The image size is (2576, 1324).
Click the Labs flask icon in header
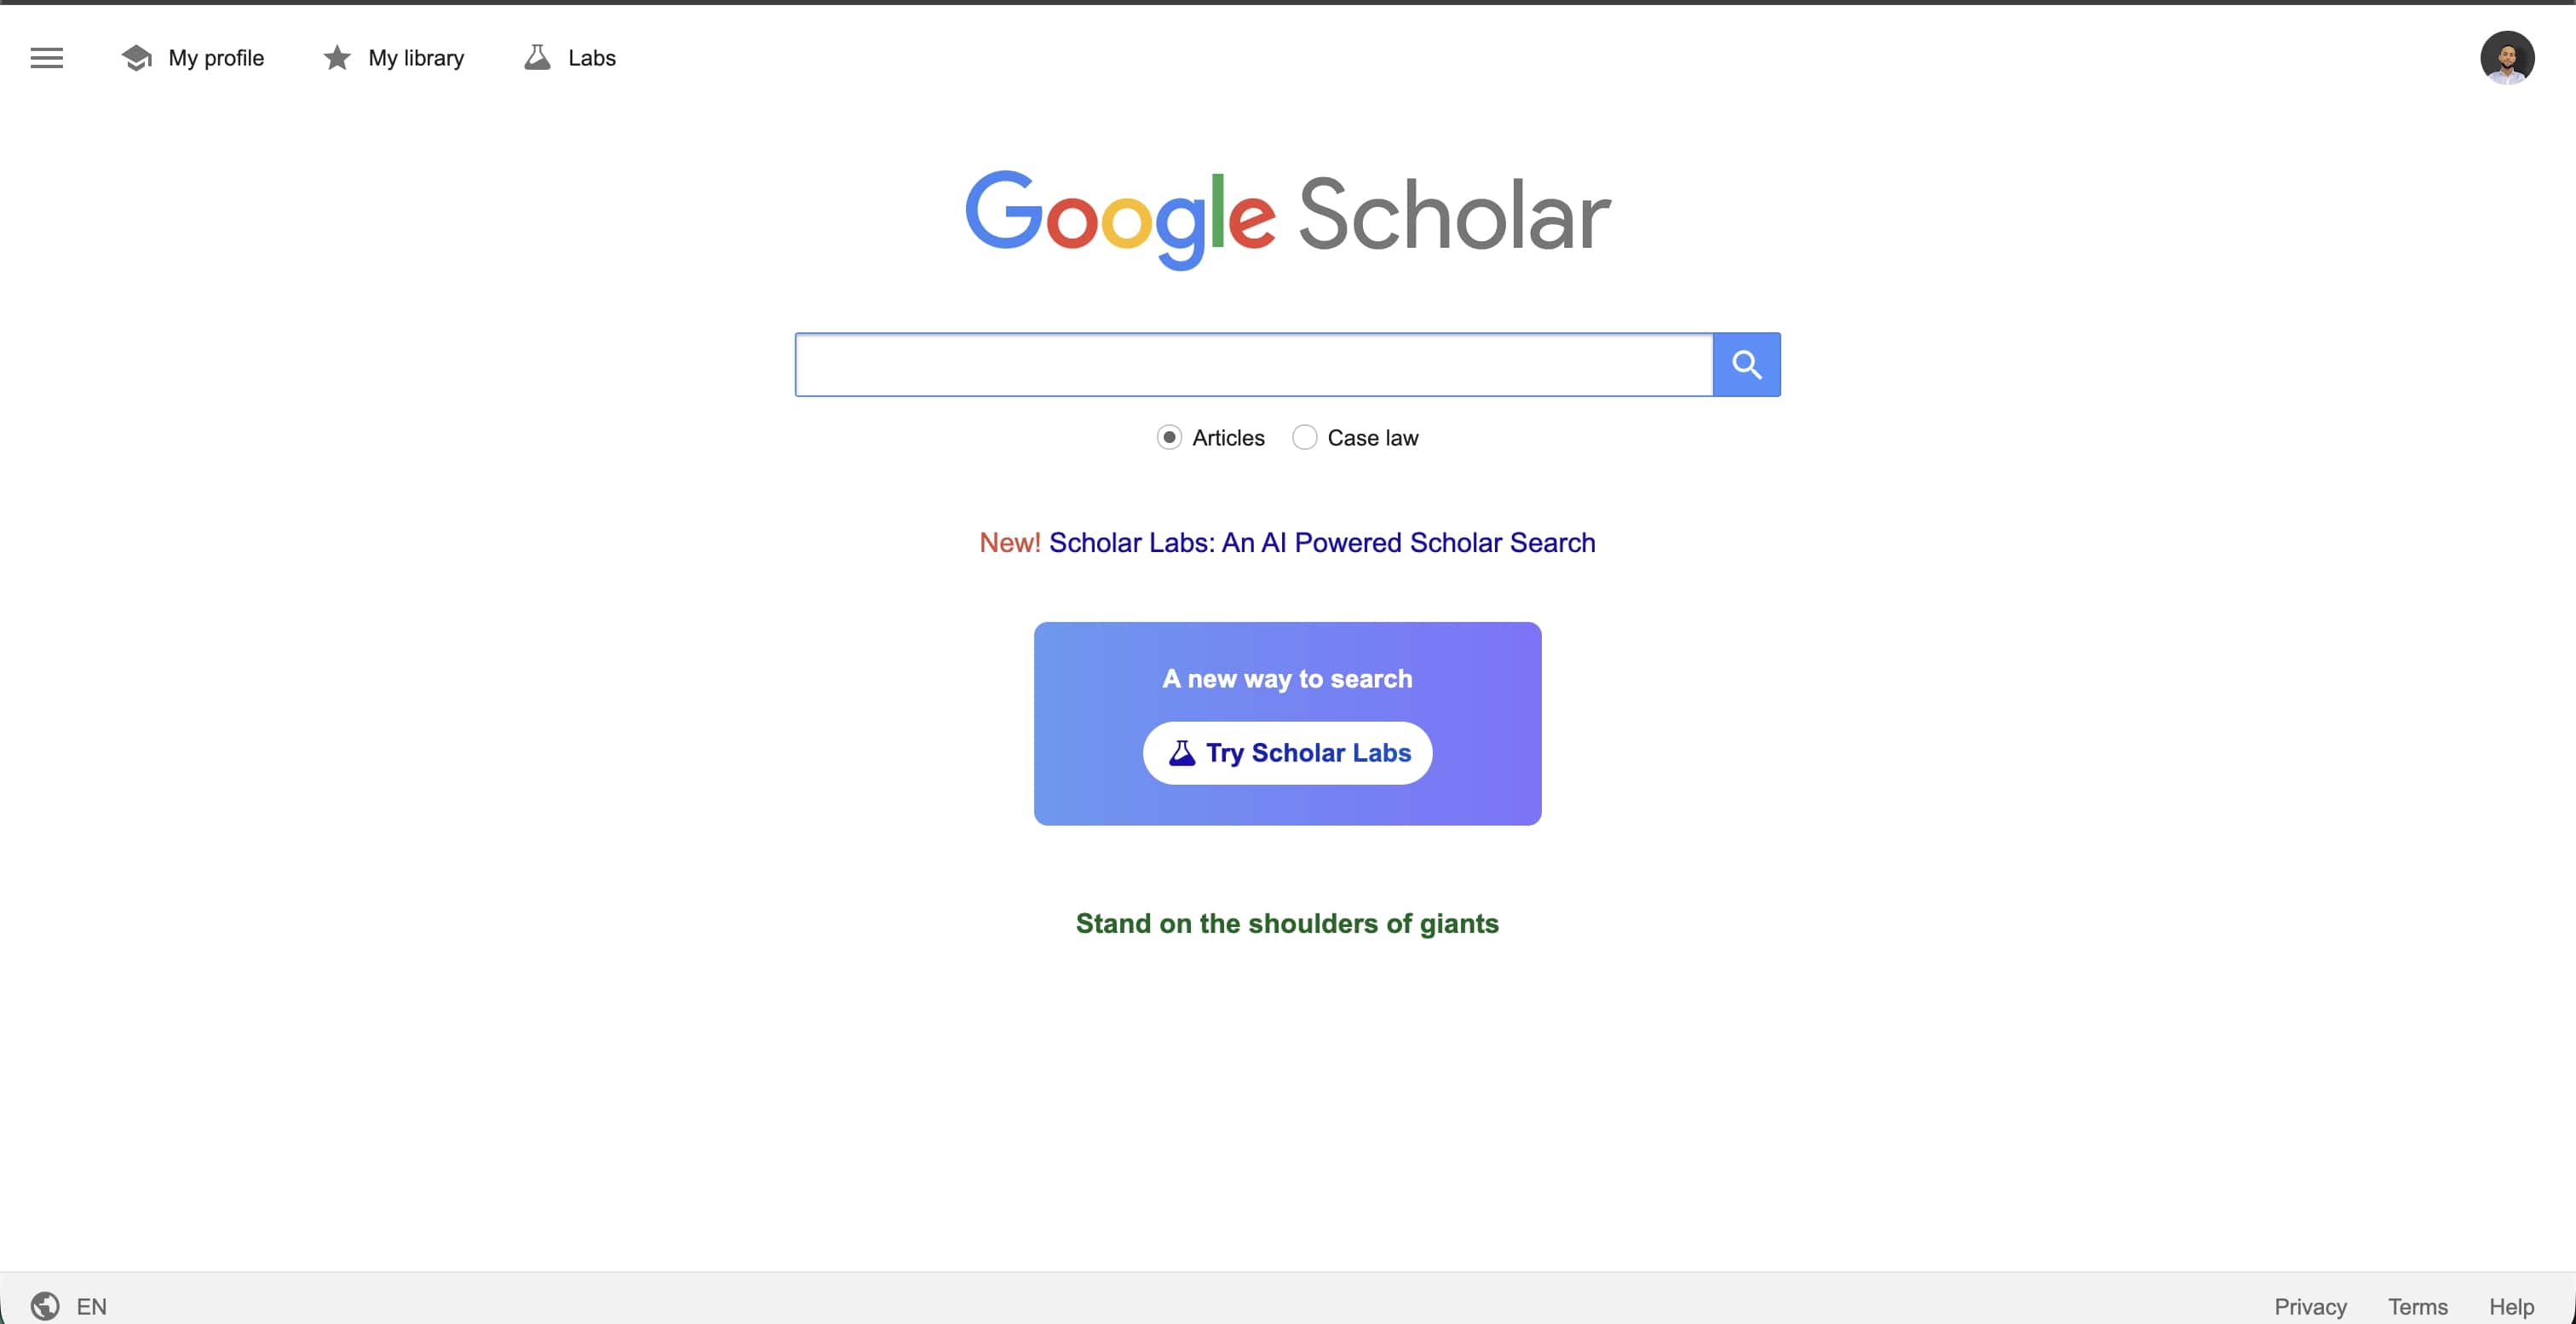[537, 58]
